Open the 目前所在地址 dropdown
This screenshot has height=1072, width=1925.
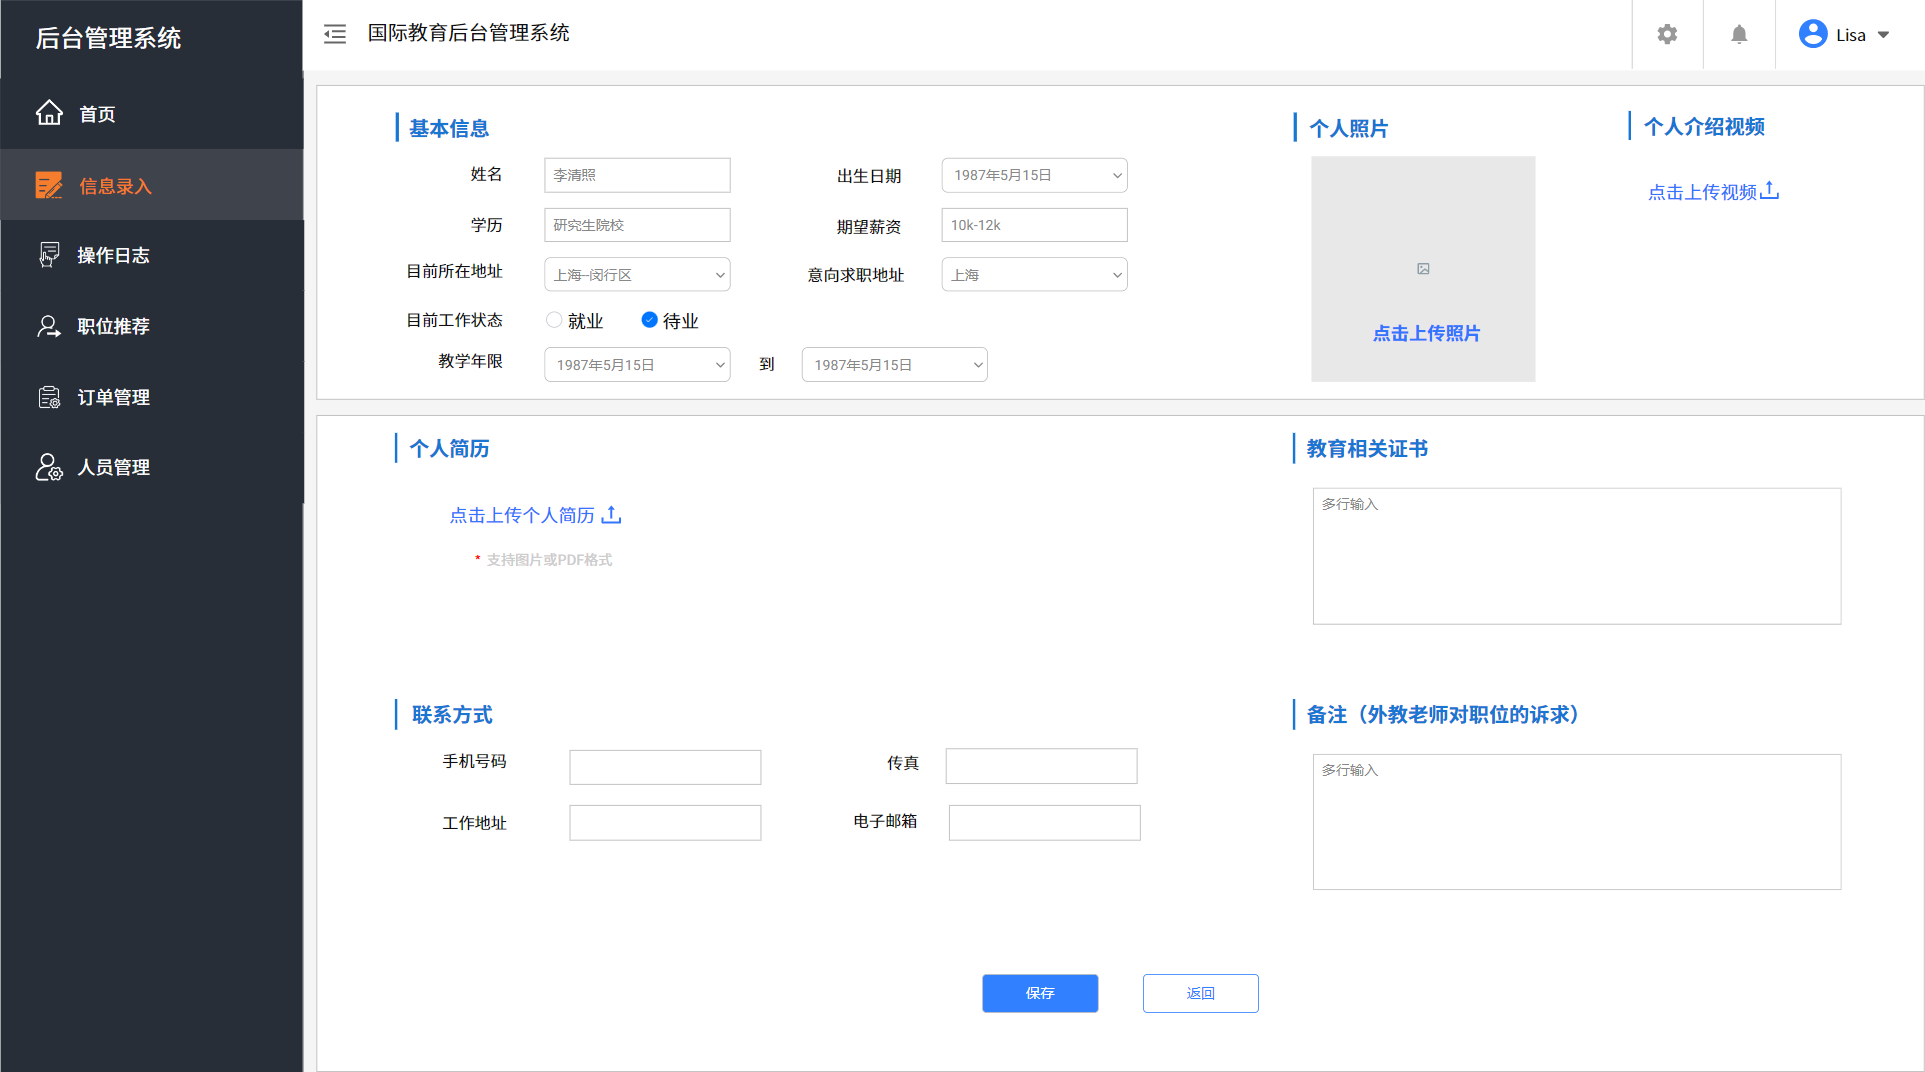coord(637,275)
